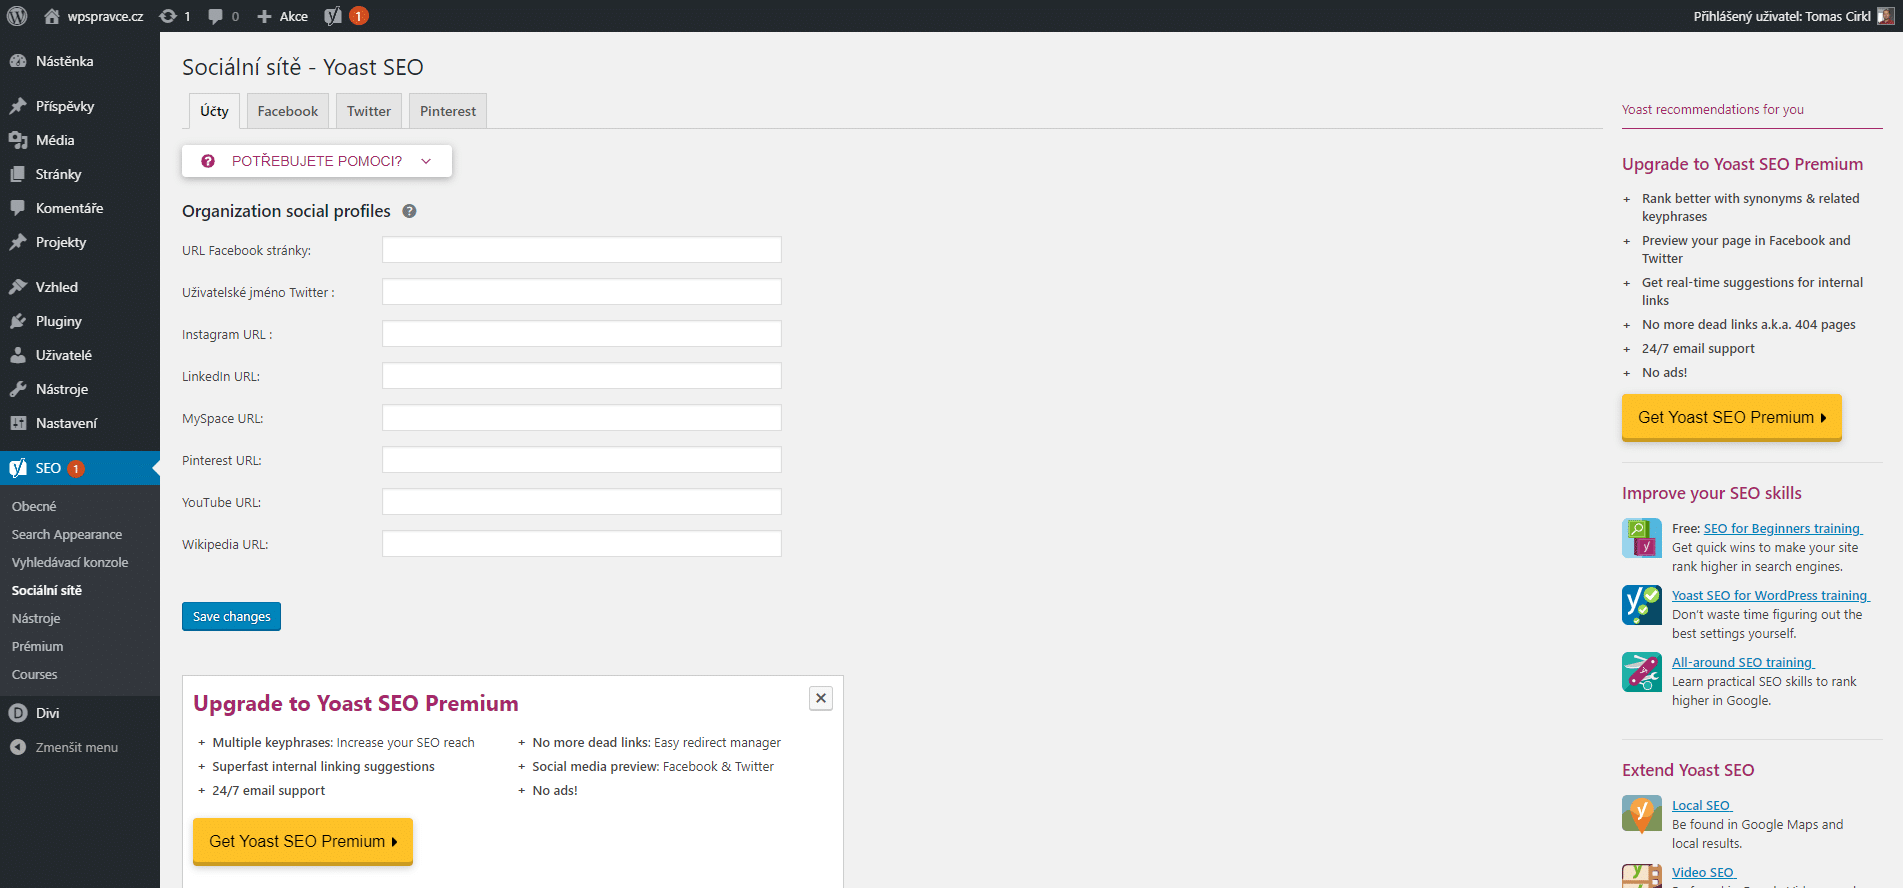The width and height of the screenshot is (1903, 888).
Task: Switch to the Twitter tab
Action: 369,111
